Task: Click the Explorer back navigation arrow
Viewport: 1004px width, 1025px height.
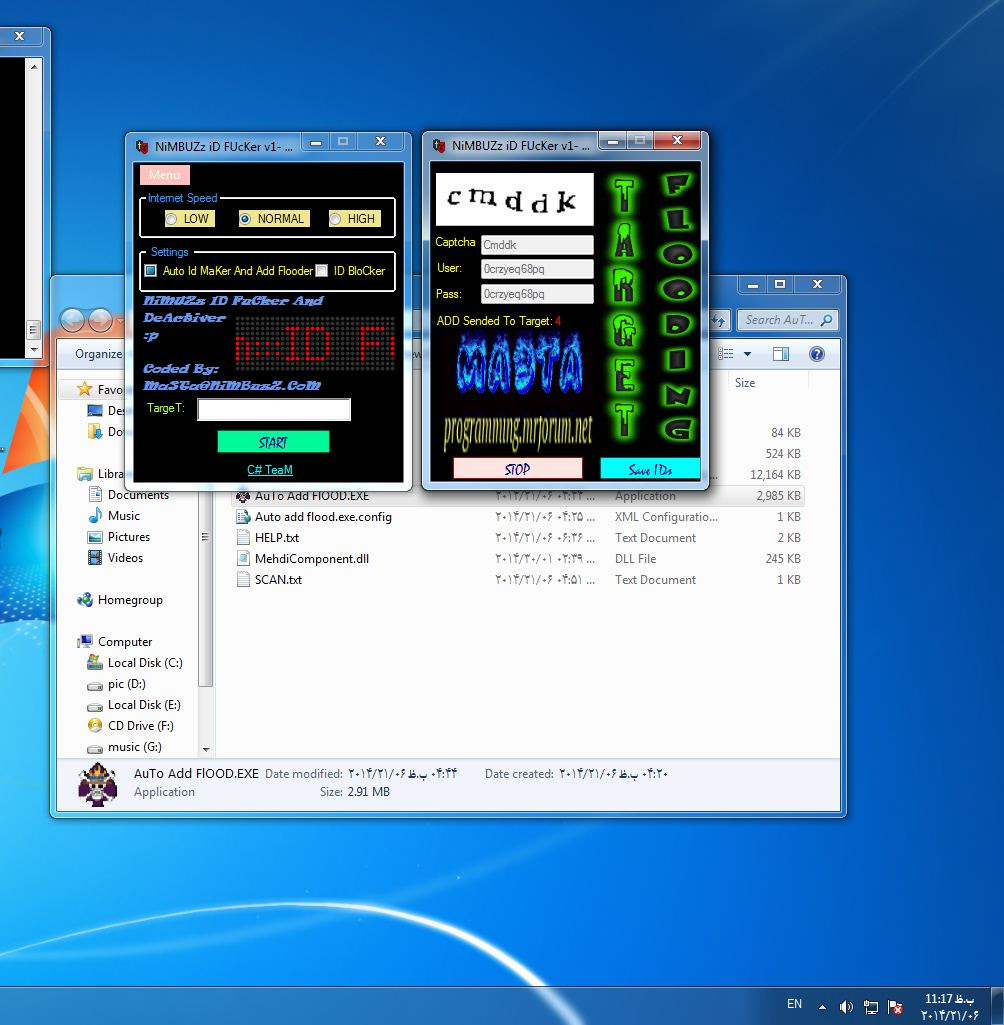Action: click(x=73, y=320)
